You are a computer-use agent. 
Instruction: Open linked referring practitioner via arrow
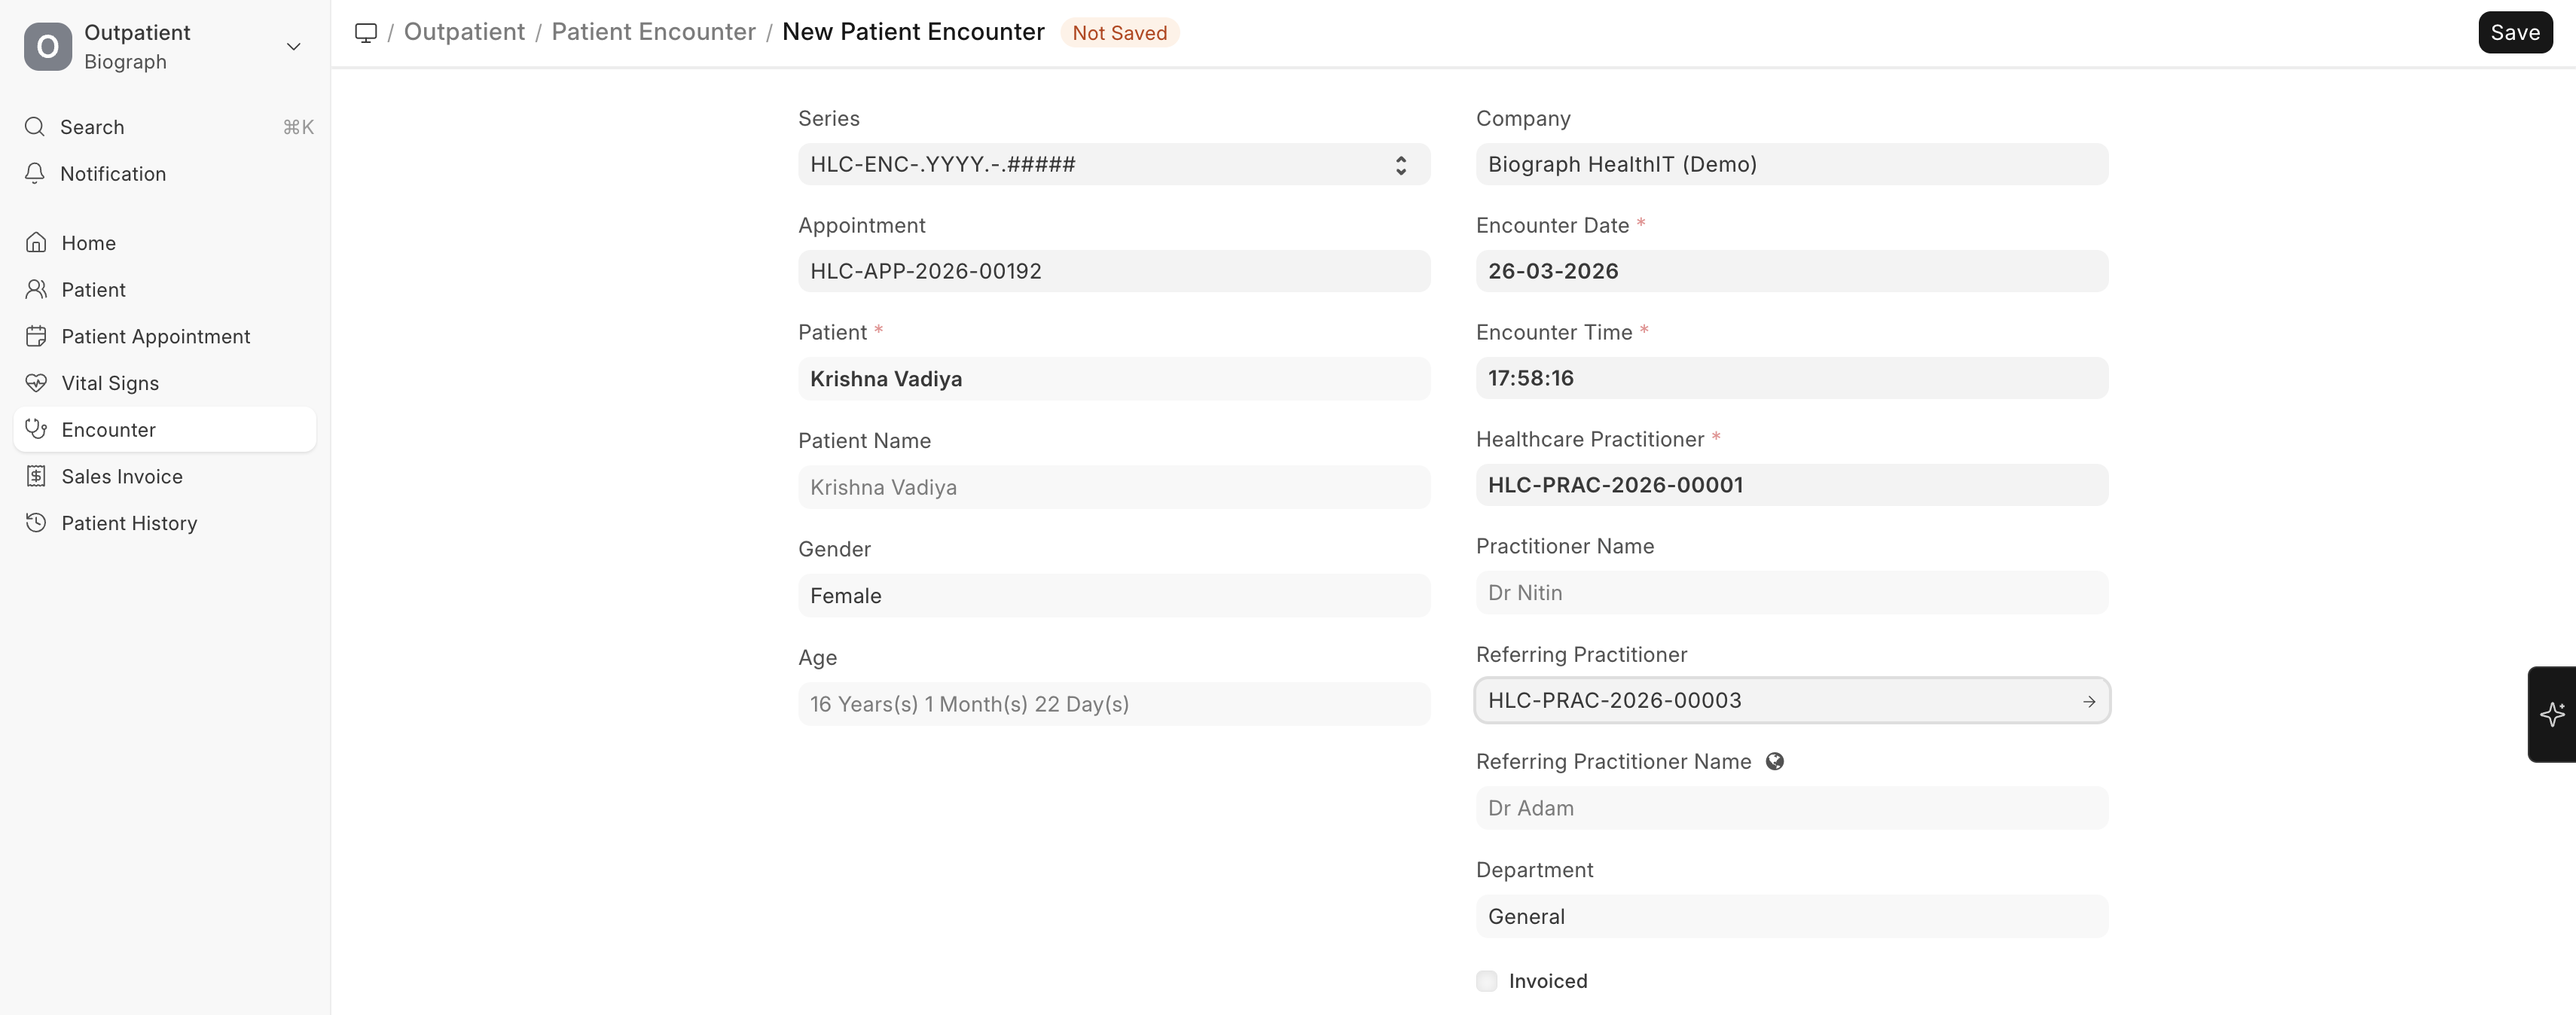(2089, 701)
